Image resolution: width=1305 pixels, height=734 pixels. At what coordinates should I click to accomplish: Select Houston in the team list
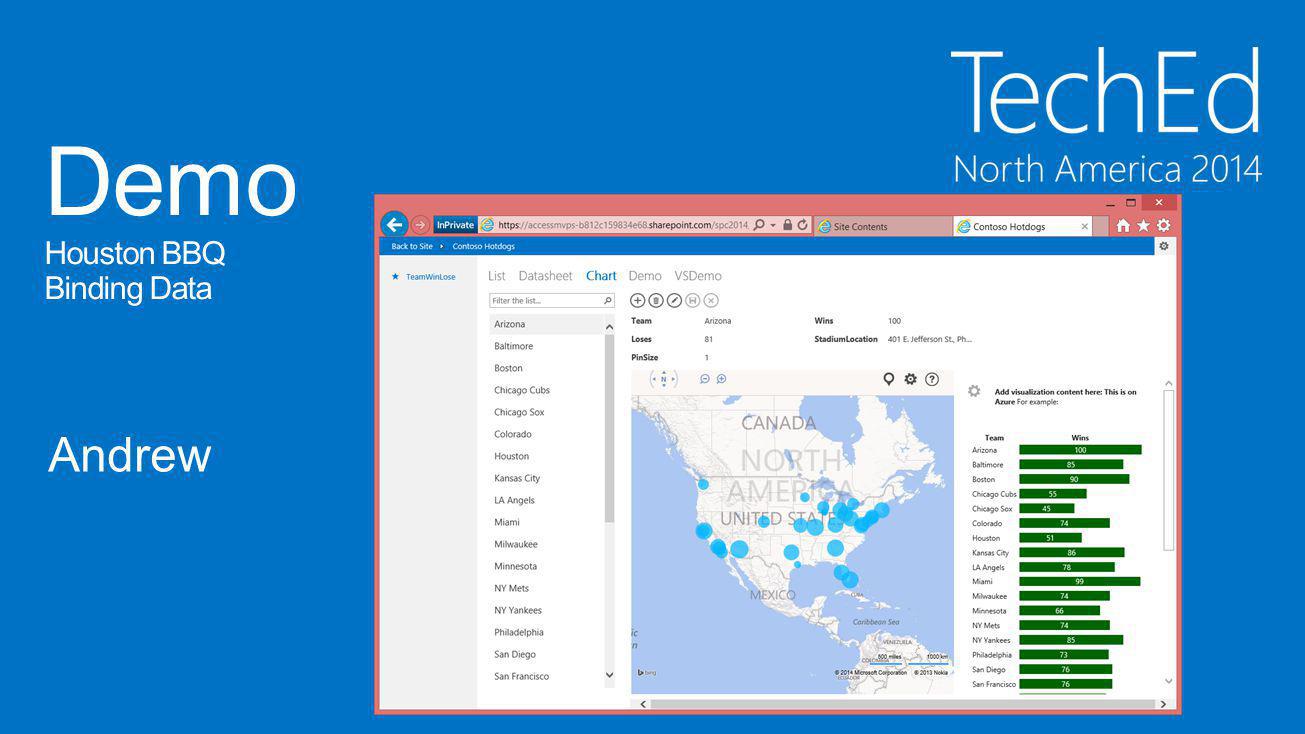[546, 456]
